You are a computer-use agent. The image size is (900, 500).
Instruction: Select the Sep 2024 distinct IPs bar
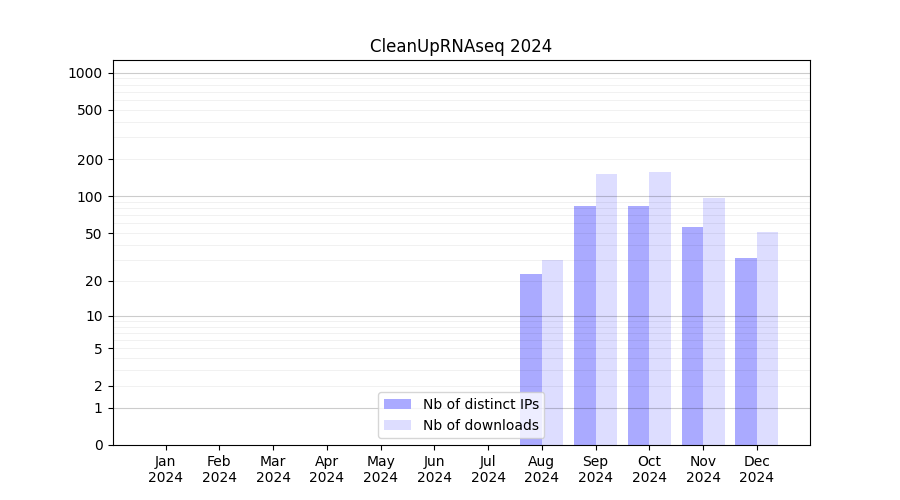point(585,325)
